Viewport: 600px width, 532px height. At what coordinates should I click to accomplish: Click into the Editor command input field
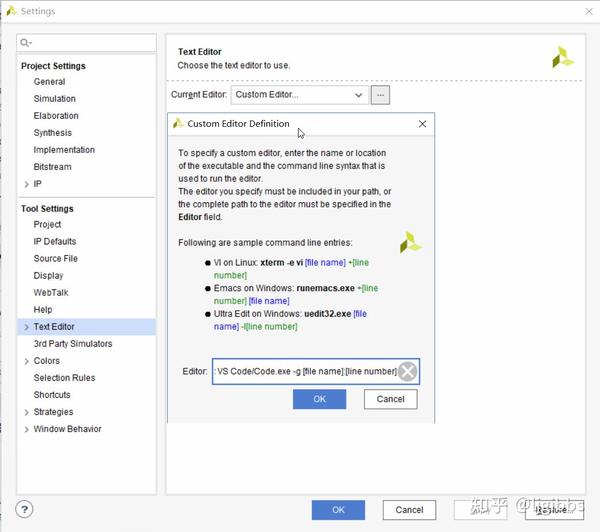[x=305, y=371]
